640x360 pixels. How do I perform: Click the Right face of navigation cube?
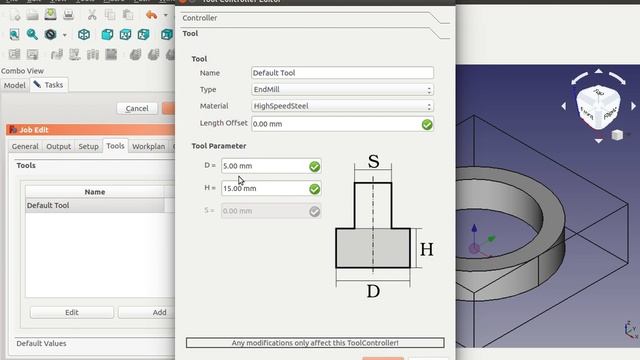610,113
